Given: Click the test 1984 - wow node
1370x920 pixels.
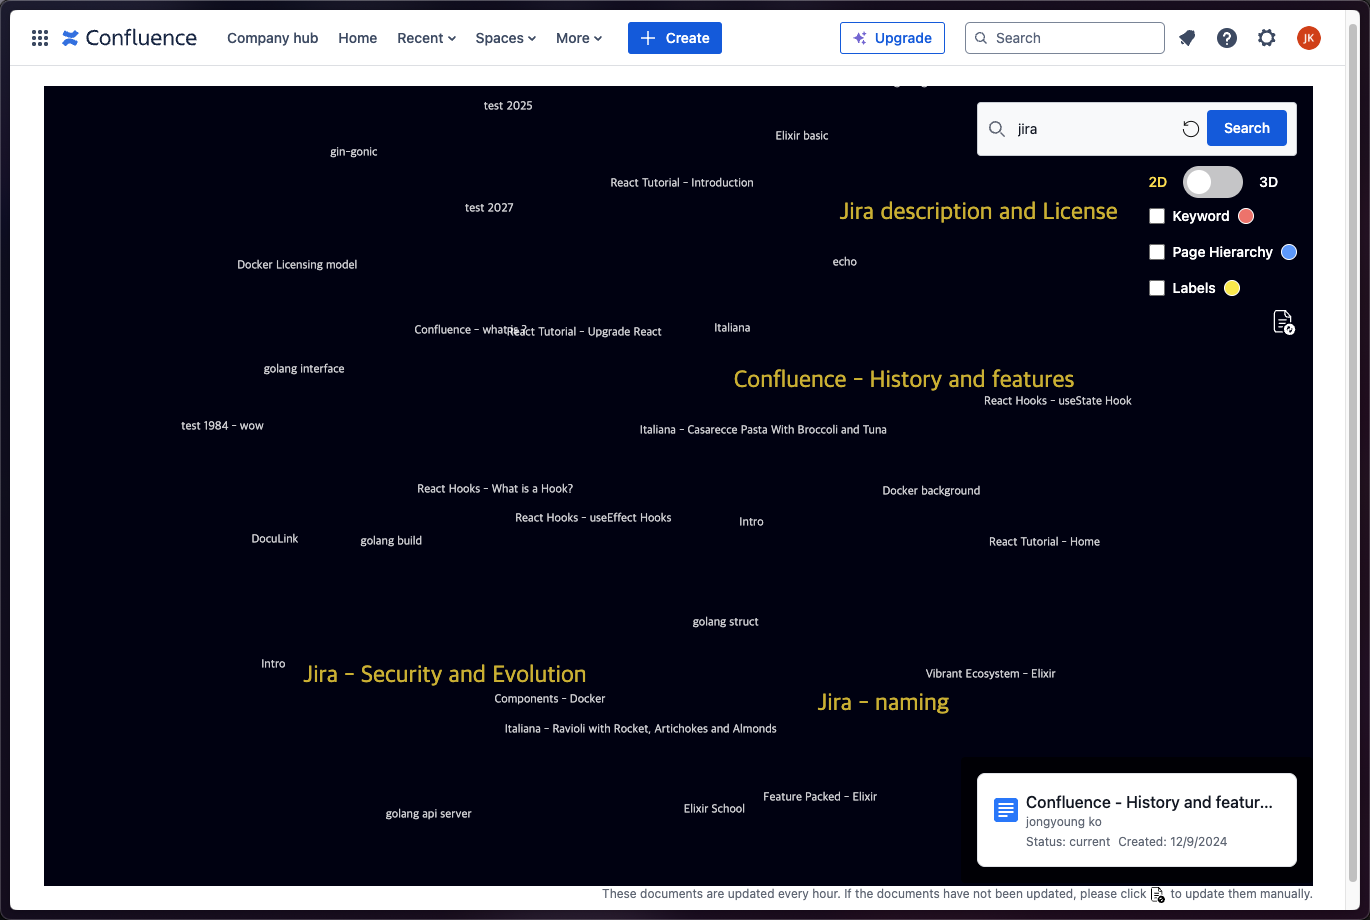Looking at the screenshot, I should [222, 425].
